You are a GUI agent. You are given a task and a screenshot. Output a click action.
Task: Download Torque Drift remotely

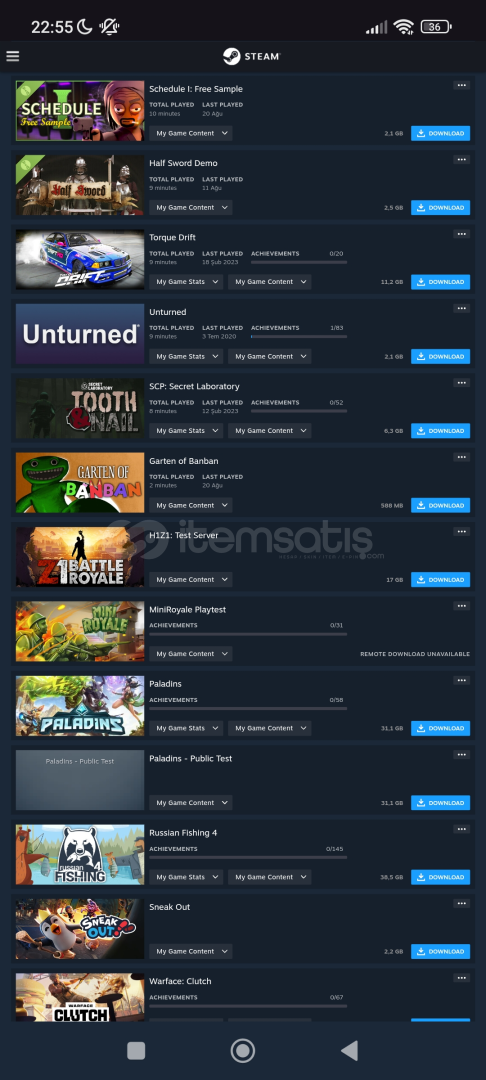pos(441,282)
